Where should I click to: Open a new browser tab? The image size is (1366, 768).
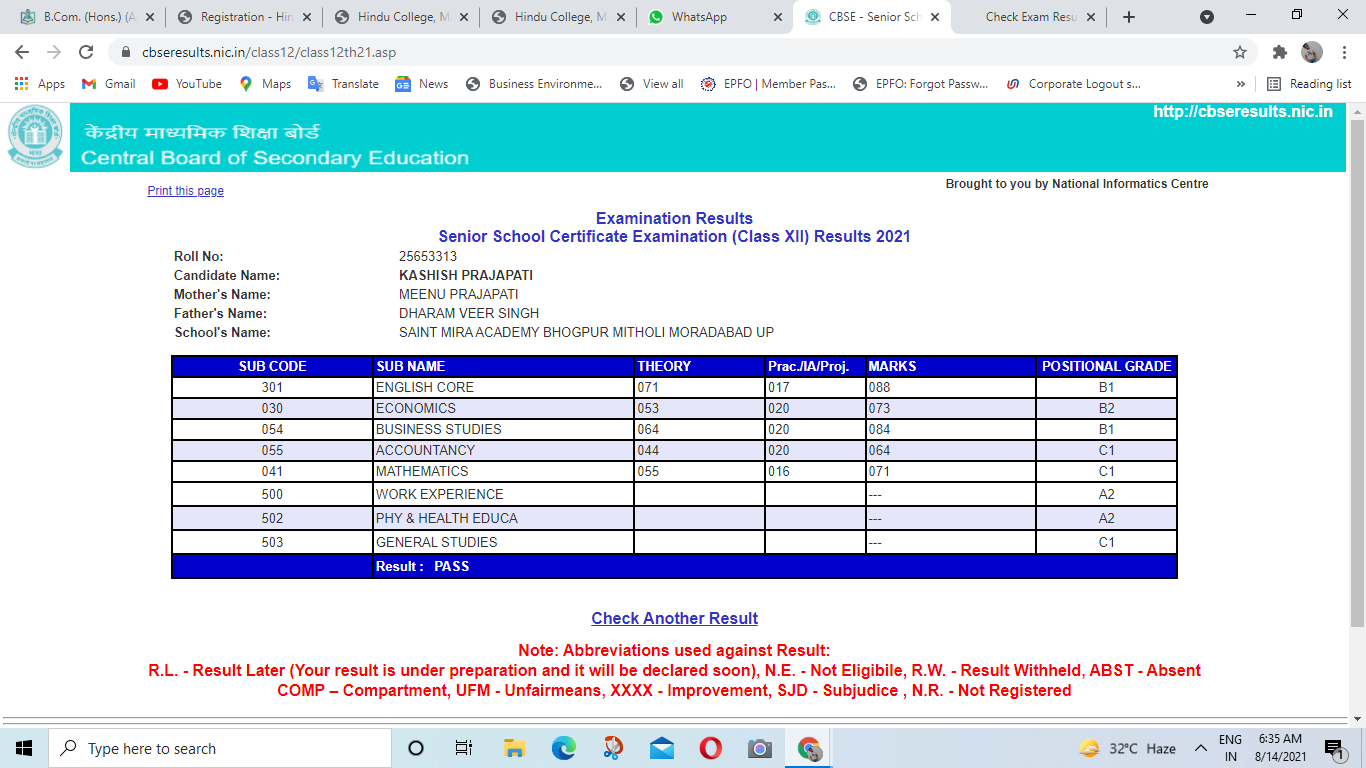(1129, 17)
